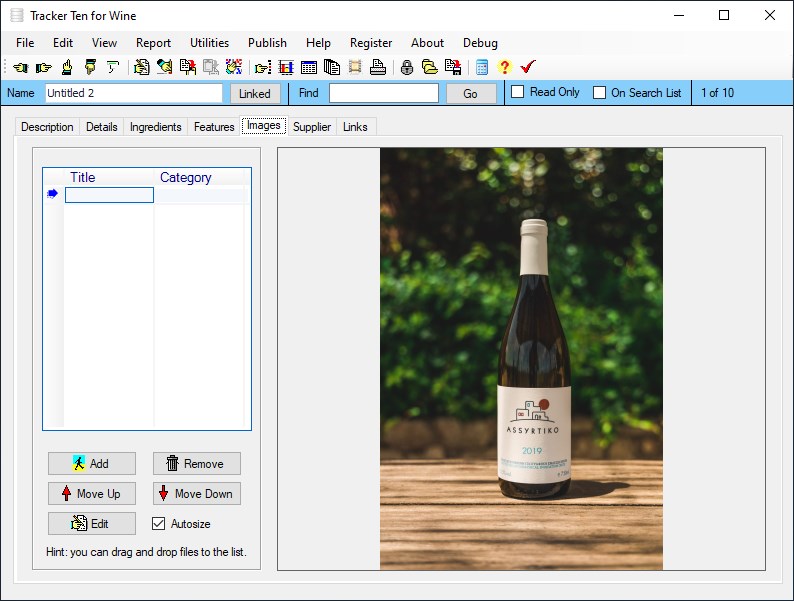Viewport: 794px width, 601px height.
Task: Click the printer icon in toolbar
Action: click(377, 68)
